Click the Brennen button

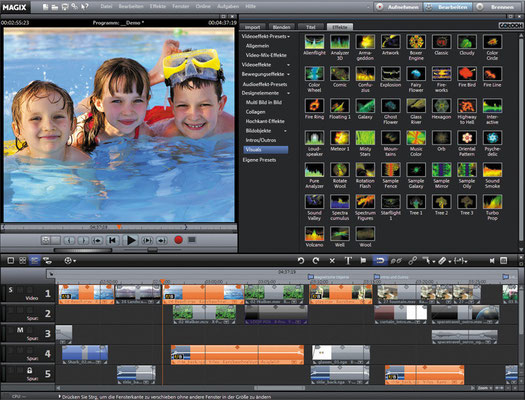tap(498, 7)
